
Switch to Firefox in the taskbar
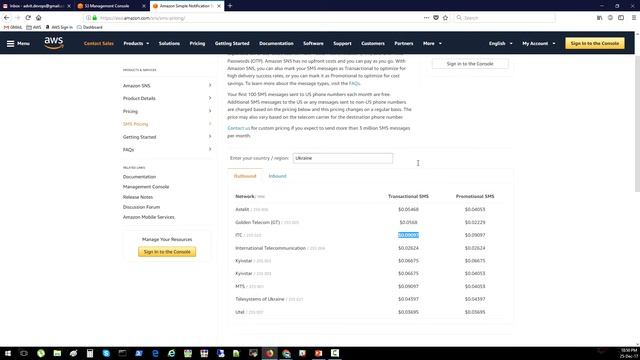269,353
